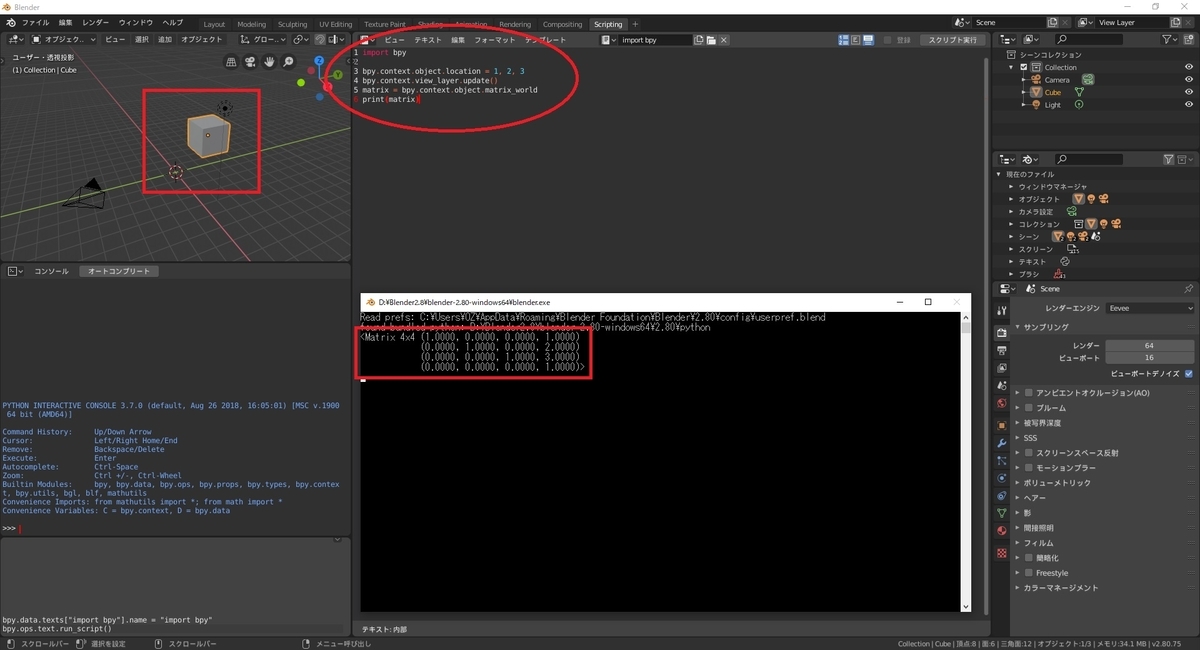This screenshot has height=650, width=1200.
Task: Edit the import bpy text name field
Action: pos(654,40)
